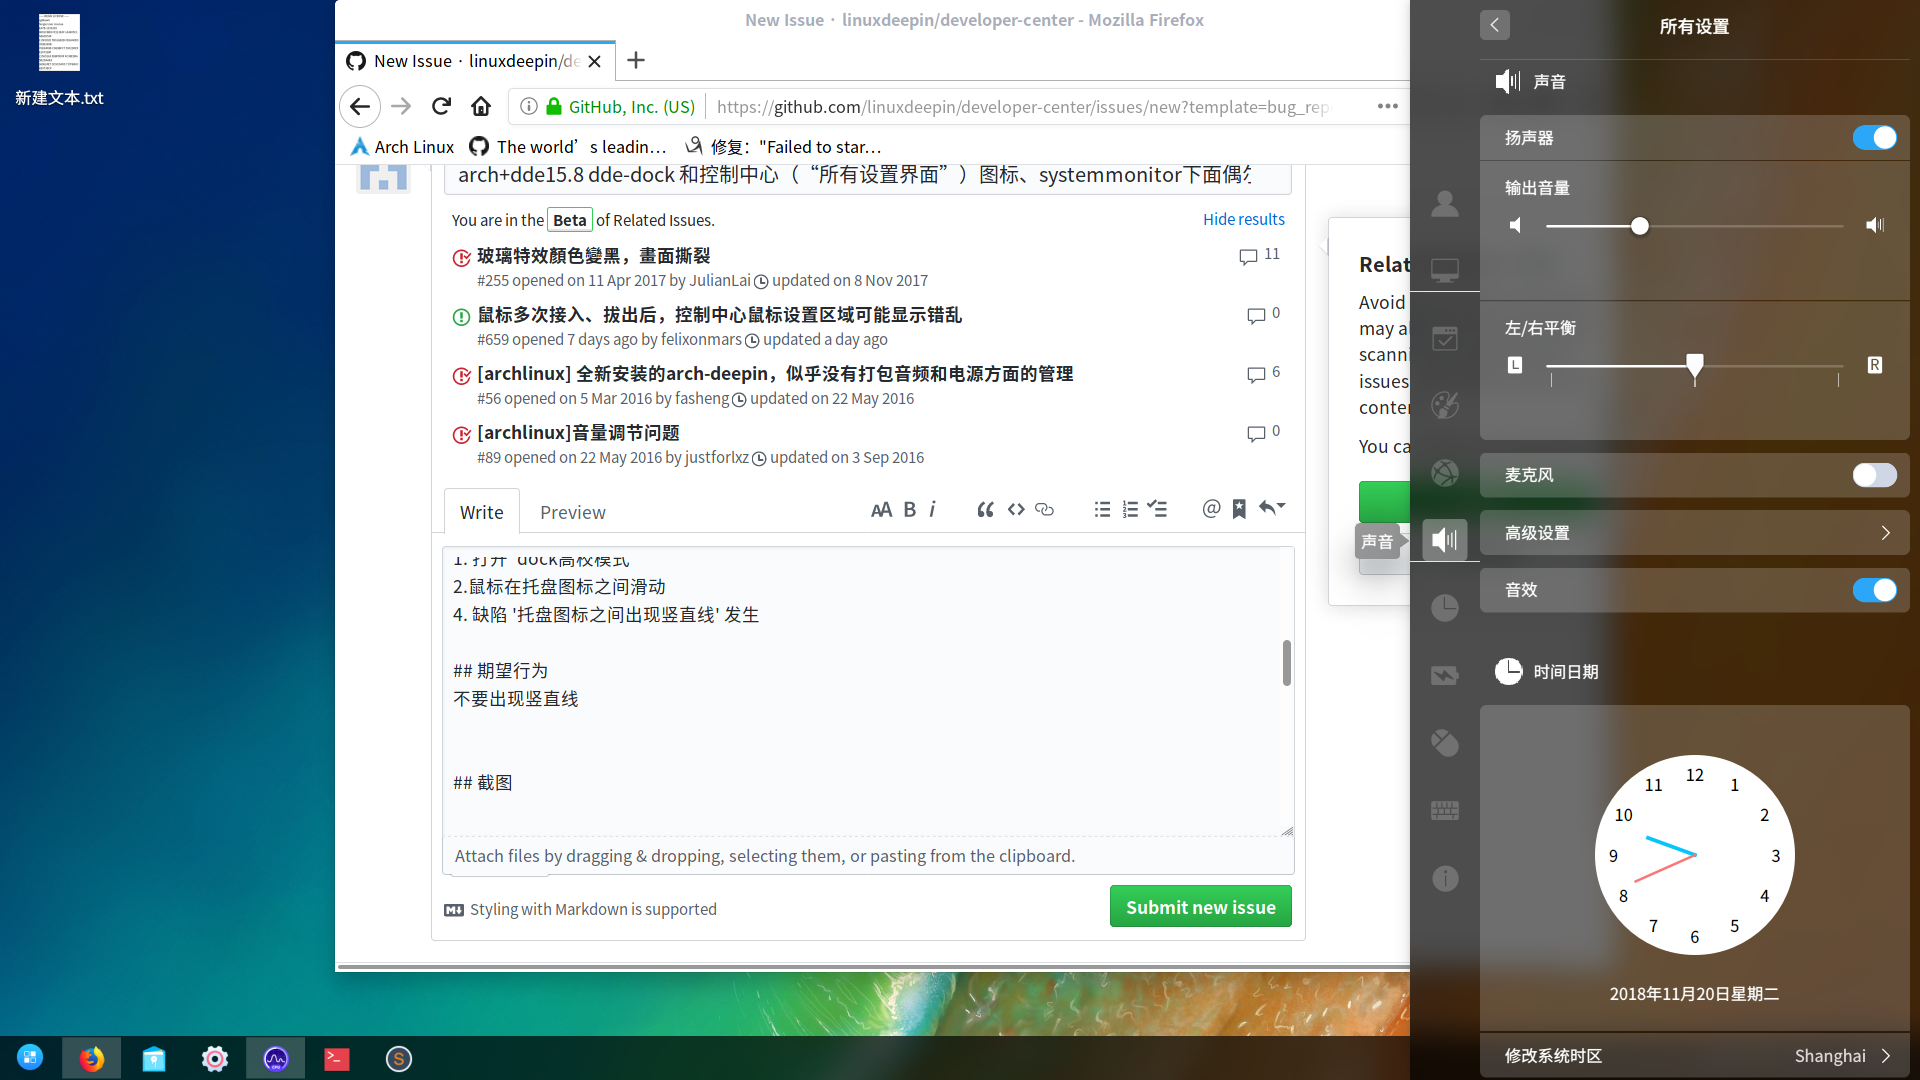Turn off the 音效 sound effects toggle
This screenshot has width=1920, height=1080.
pos(1875,590)
